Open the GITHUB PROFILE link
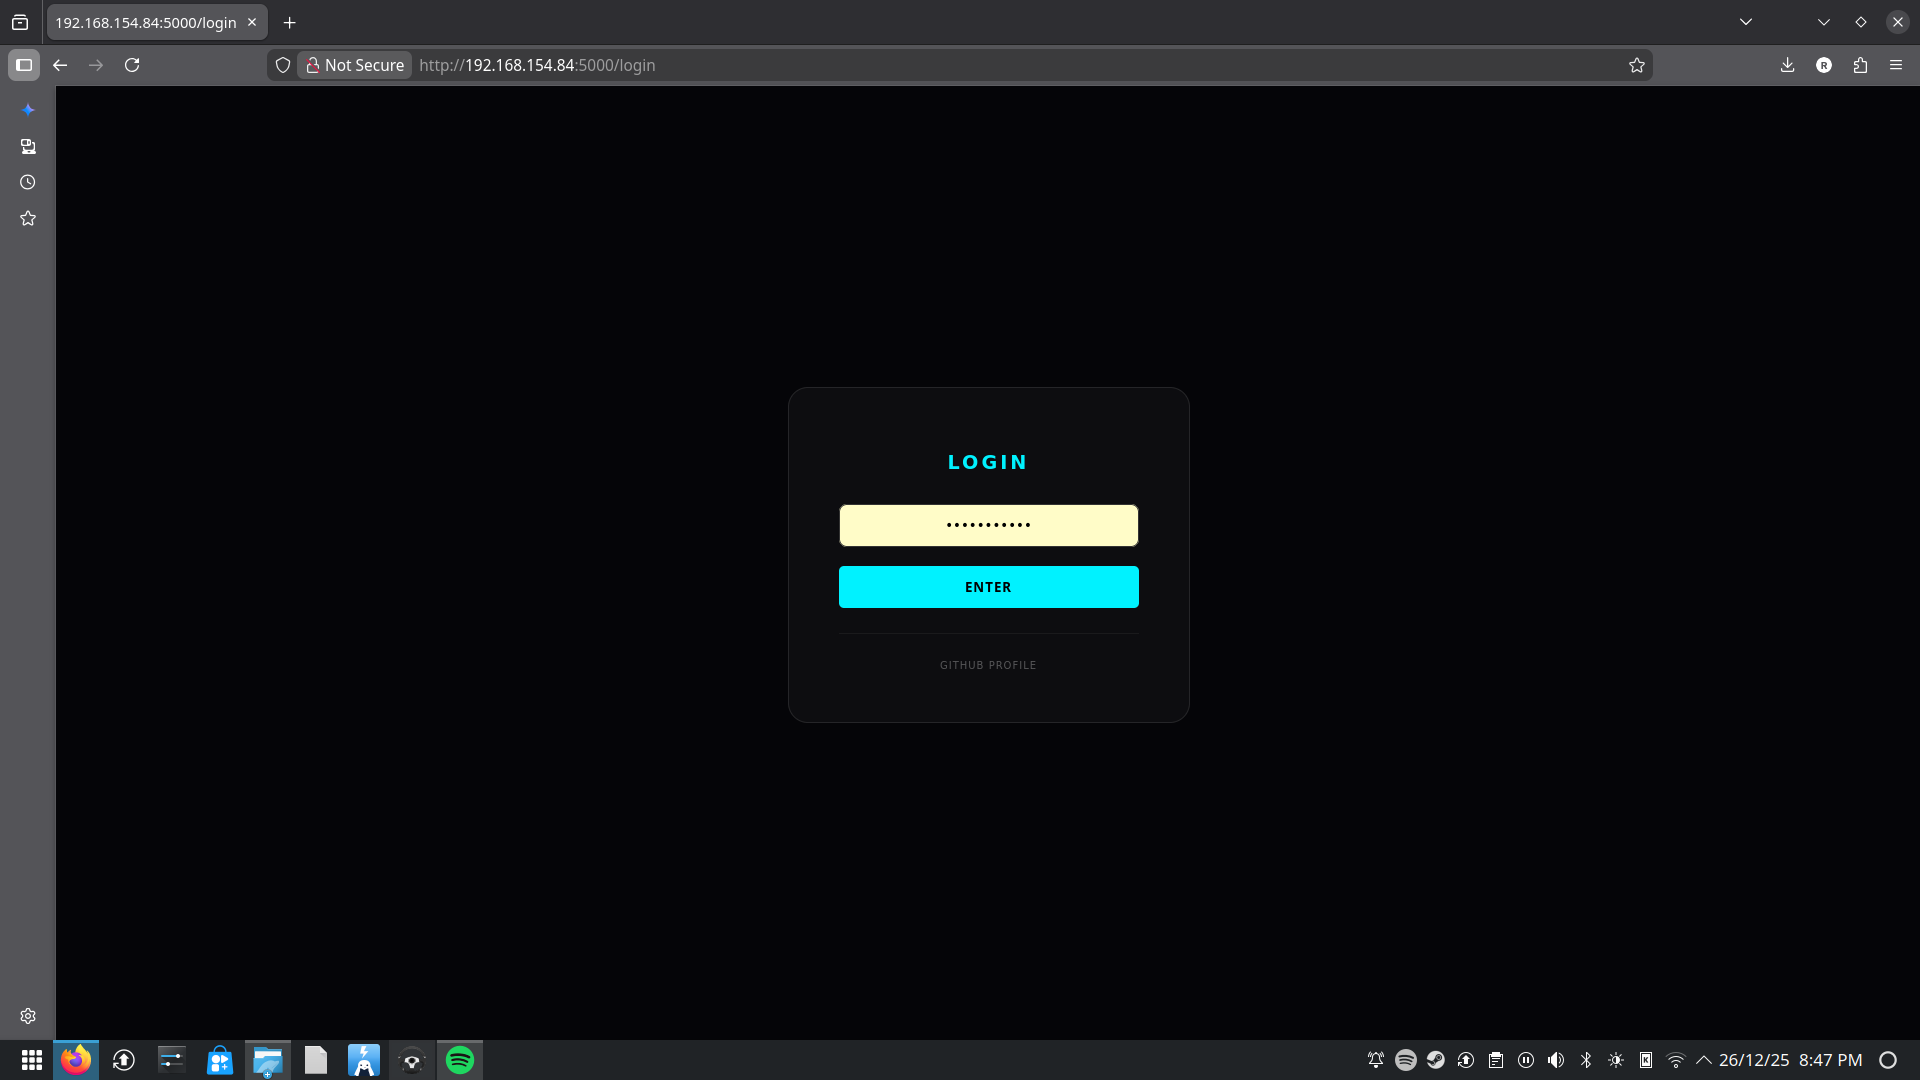Image resolution: width=1920 pixels, height=1080 pixels. click(988, 665)
